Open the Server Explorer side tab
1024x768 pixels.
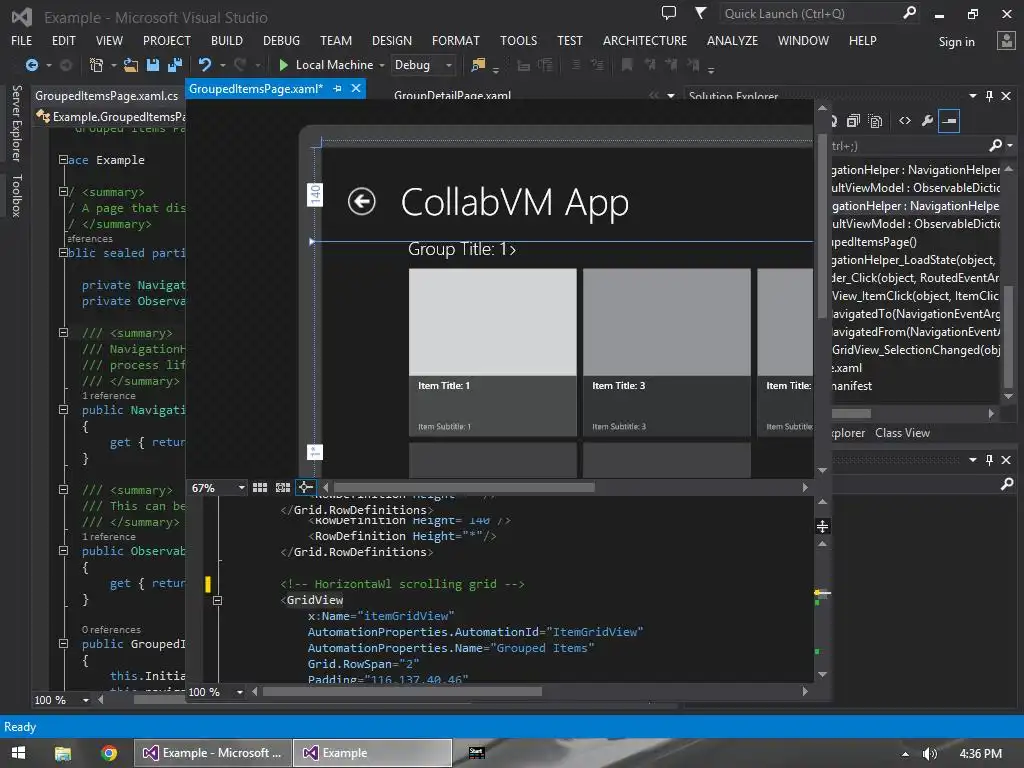point(16,123)
